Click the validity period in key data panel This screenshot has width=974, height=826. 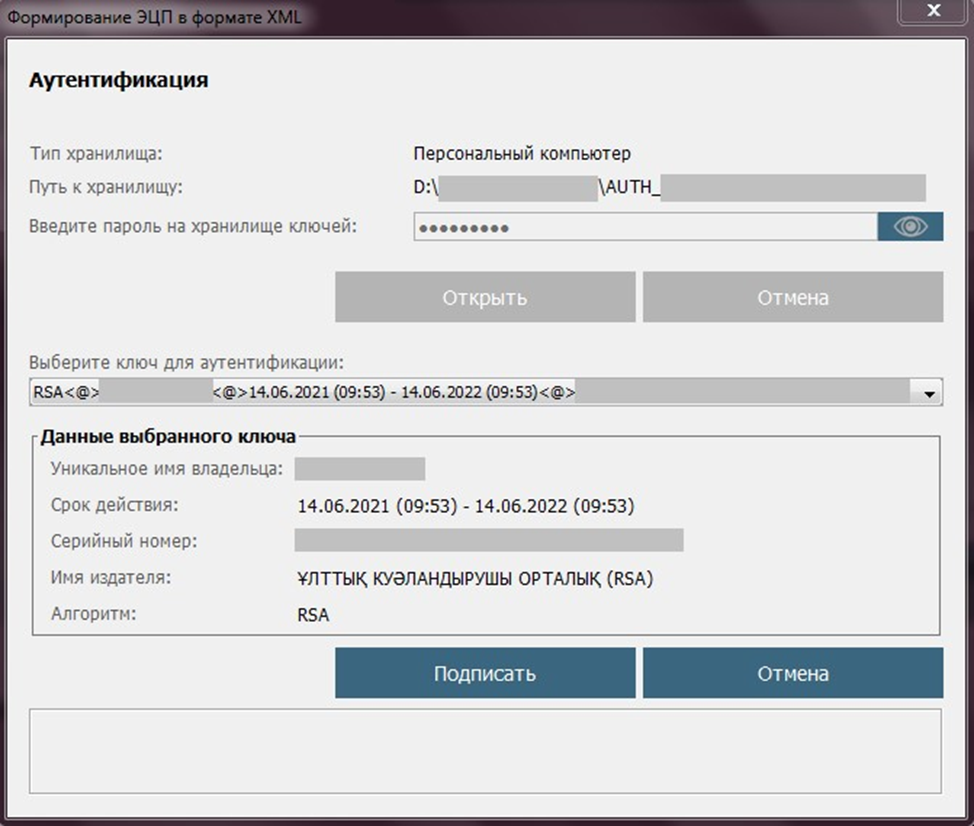[x=465, y=506]
